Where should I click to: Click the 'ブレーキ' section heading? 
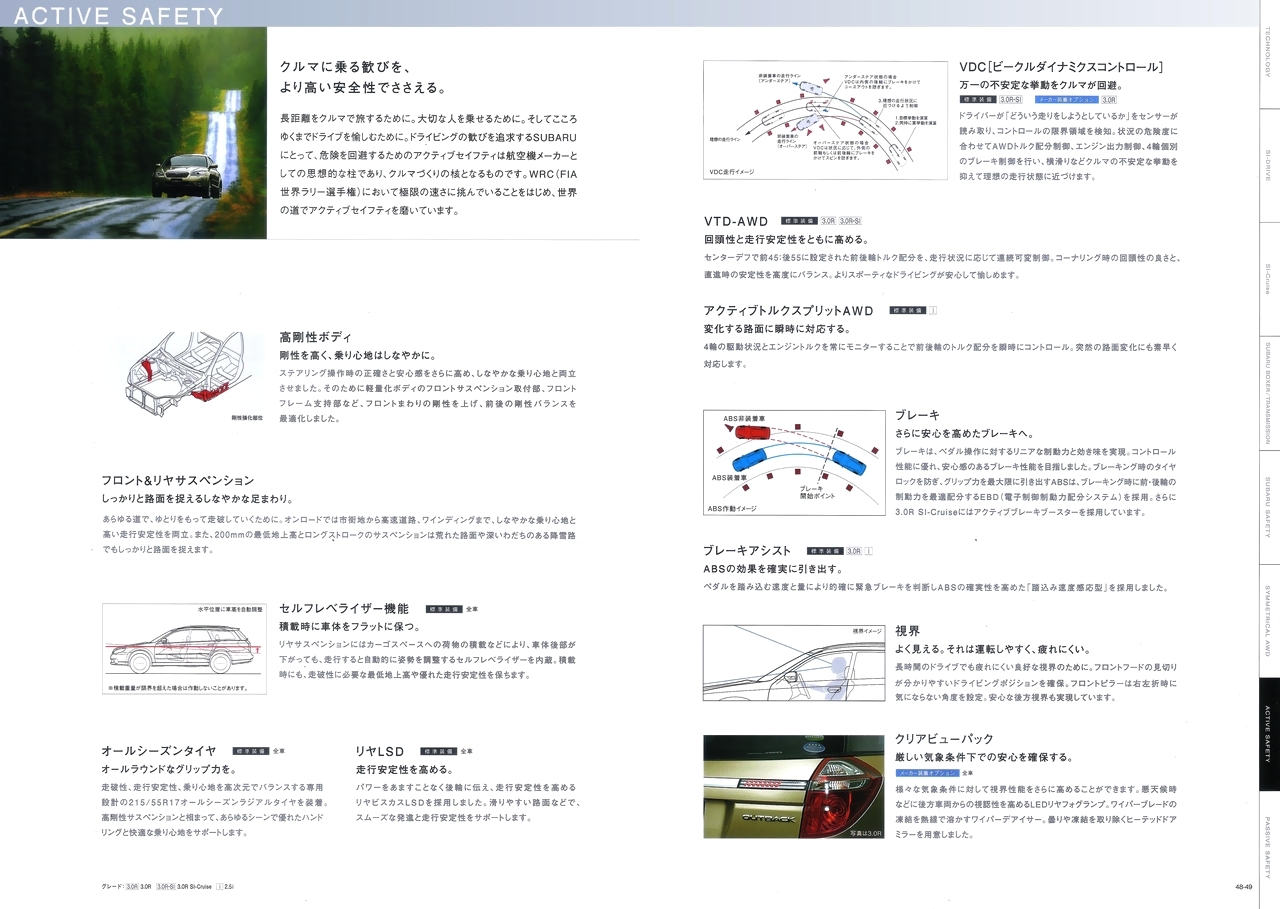[x=917, y=415]
